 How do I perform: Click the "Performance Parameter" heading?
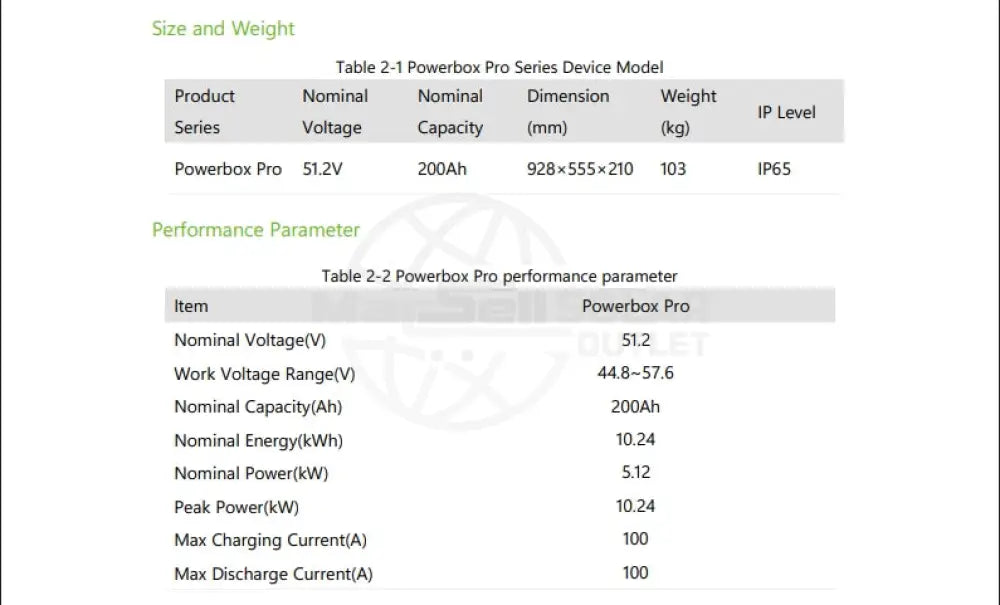255,230
